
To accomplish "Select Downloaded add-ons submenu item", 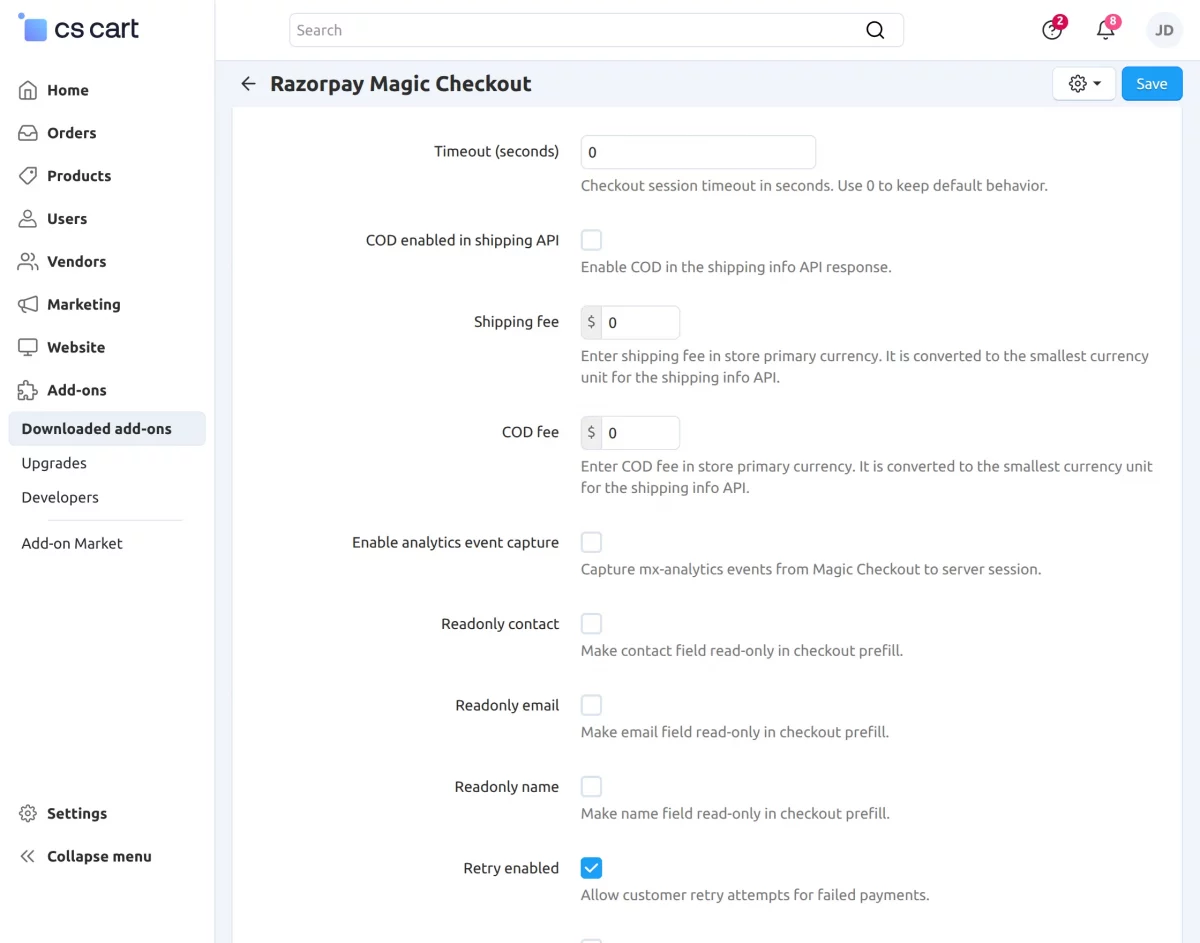I will 107,429.
